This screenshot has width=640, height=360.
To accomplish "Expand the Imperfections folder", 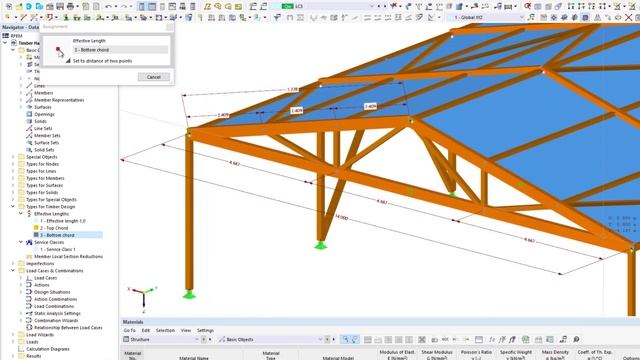I will (x=13, y=264).
